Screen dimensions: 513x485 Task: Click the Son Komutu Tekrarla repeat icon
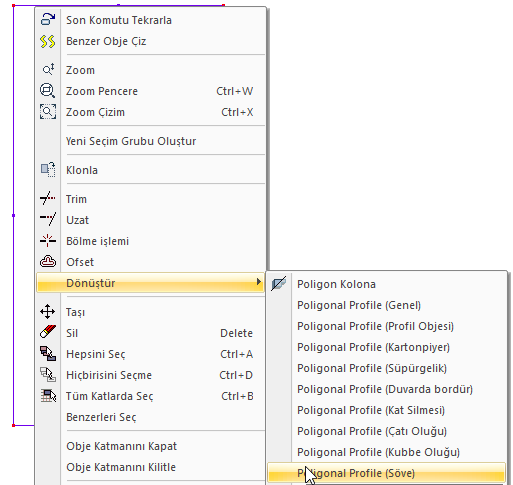(48, 19)
